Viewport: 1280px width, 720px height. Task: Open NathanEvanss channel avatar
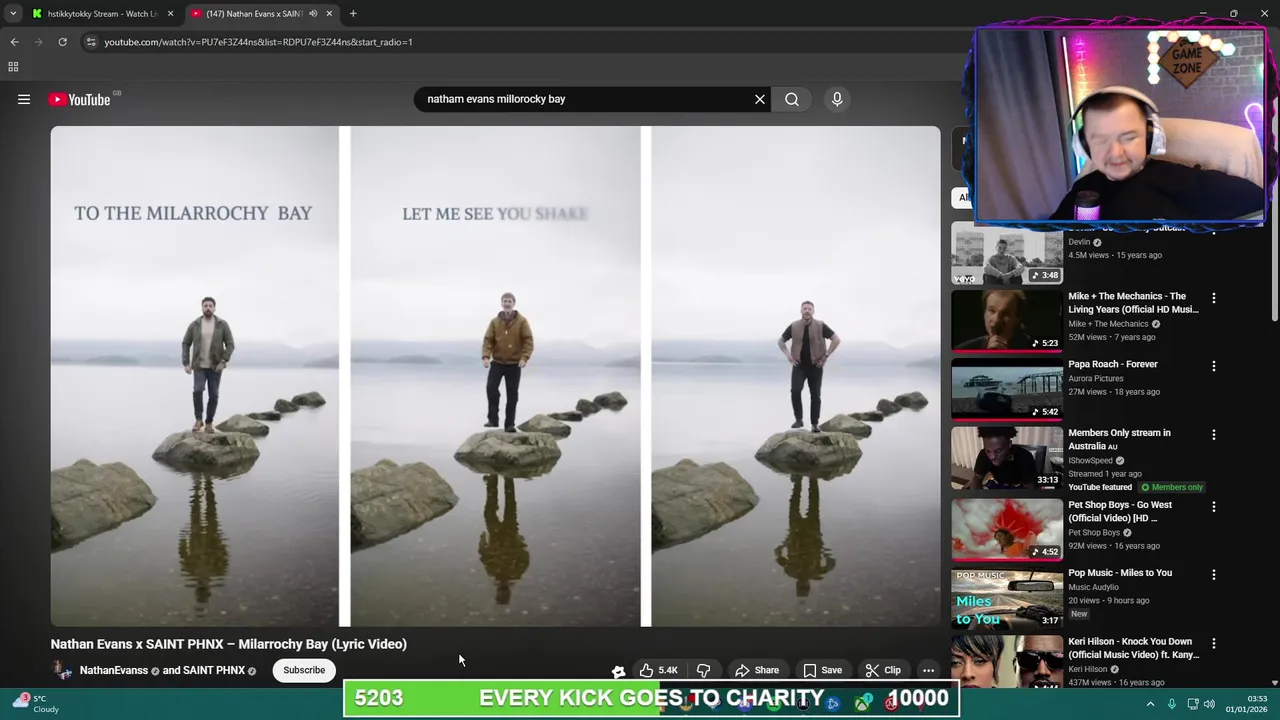[x=62, y=670]
